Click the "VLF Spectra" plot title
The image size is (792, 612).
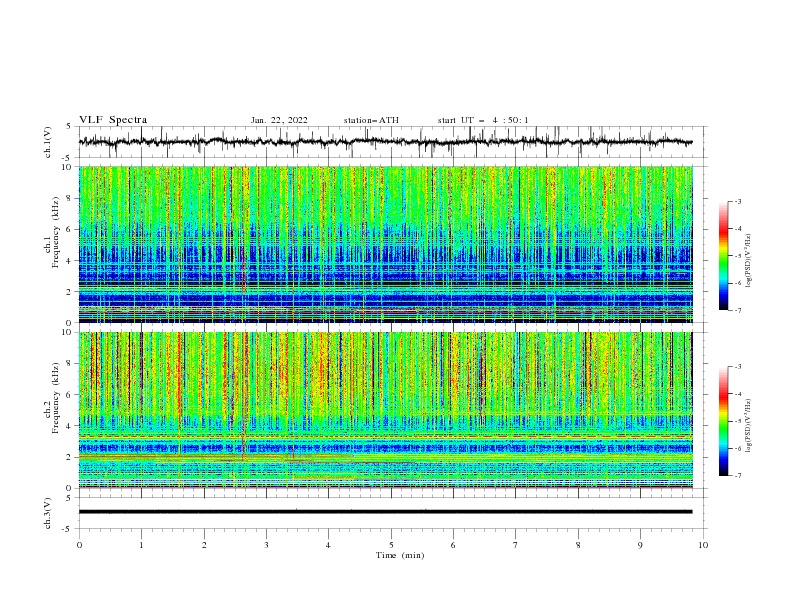click(x=113, y=120)
